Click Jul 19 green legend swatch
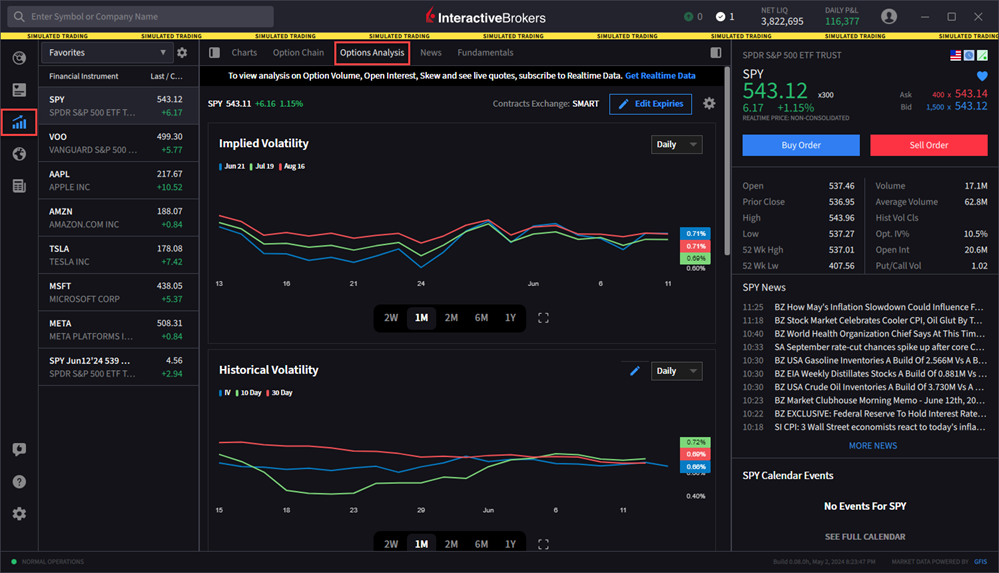Screen dimensions: 999x573 click(251, 166)
